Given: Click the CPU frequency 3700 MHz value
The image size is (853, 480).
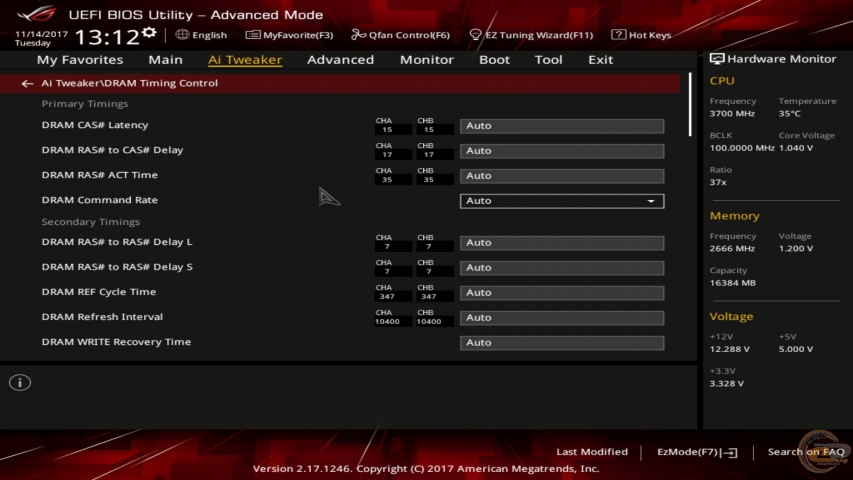Looking at the screenshot, I should (x=732, y=114).
